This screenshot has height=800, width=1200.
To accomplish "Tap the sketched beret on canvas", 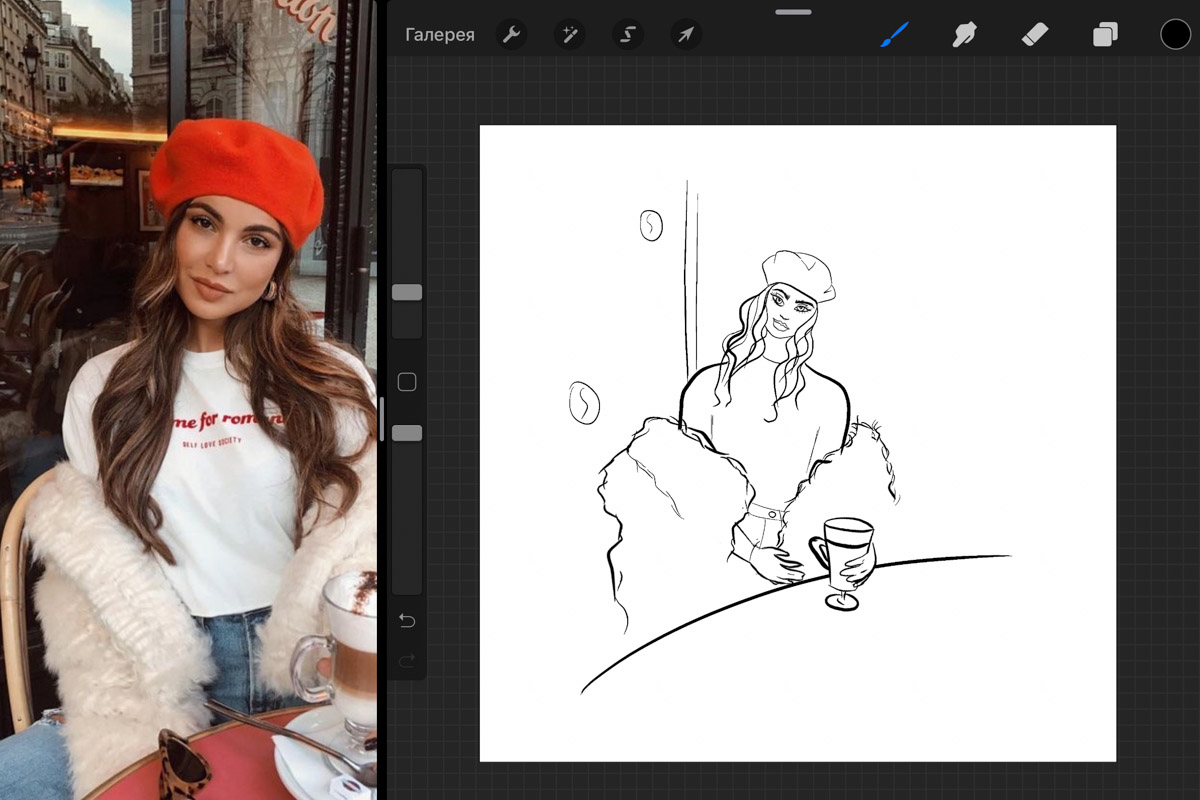I will [x=798, y=272].
